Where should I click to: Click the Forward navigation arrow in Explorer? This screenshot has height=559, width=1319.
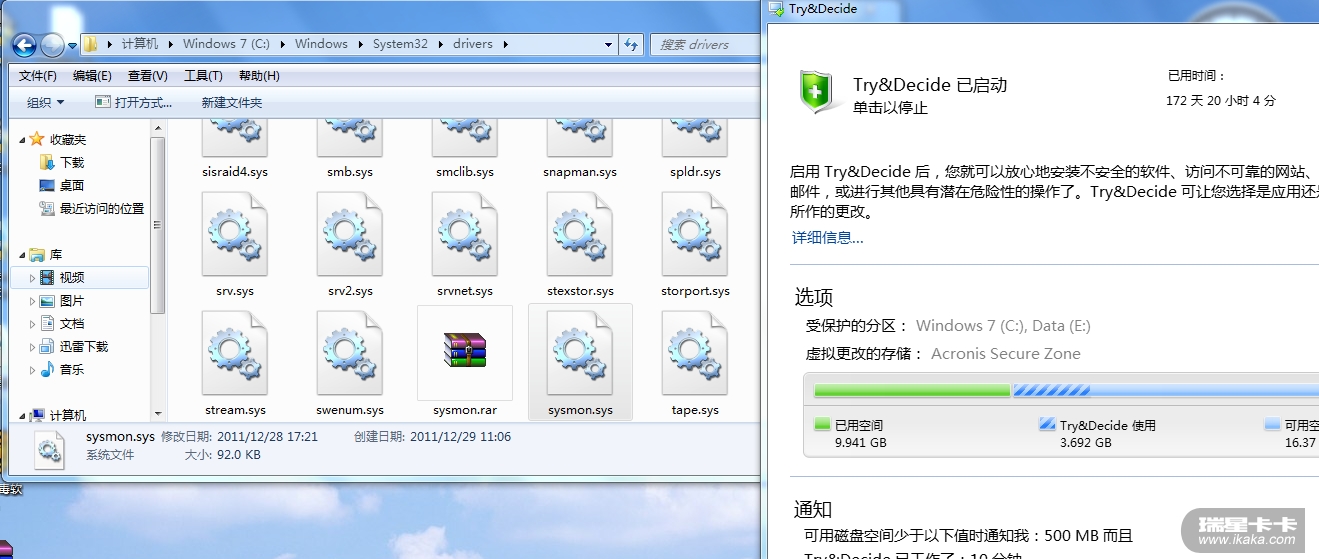pos(51,45)
